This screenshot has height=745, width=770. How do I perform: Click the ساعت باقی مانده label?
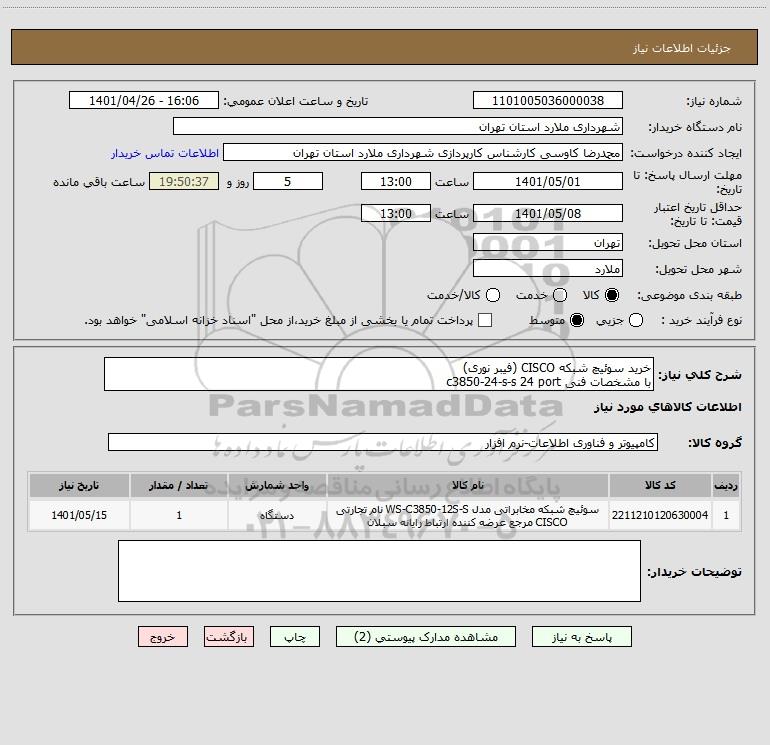(x=99, y=182)
